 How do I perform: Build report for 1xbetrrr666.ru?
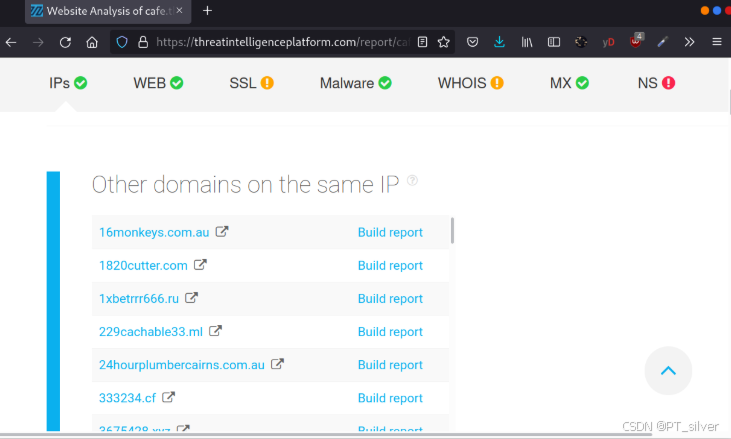pos(390,298)
